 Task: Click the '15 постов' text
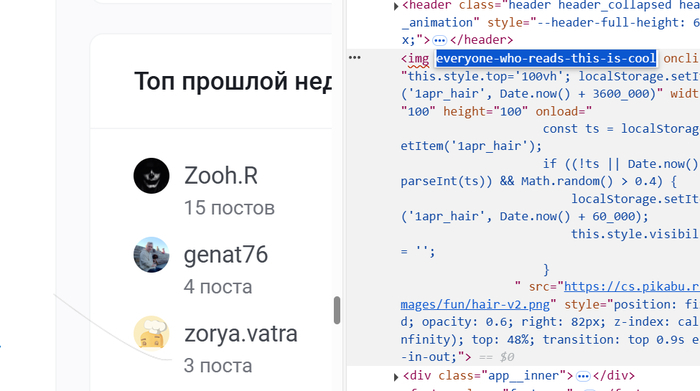pos(229,208)
